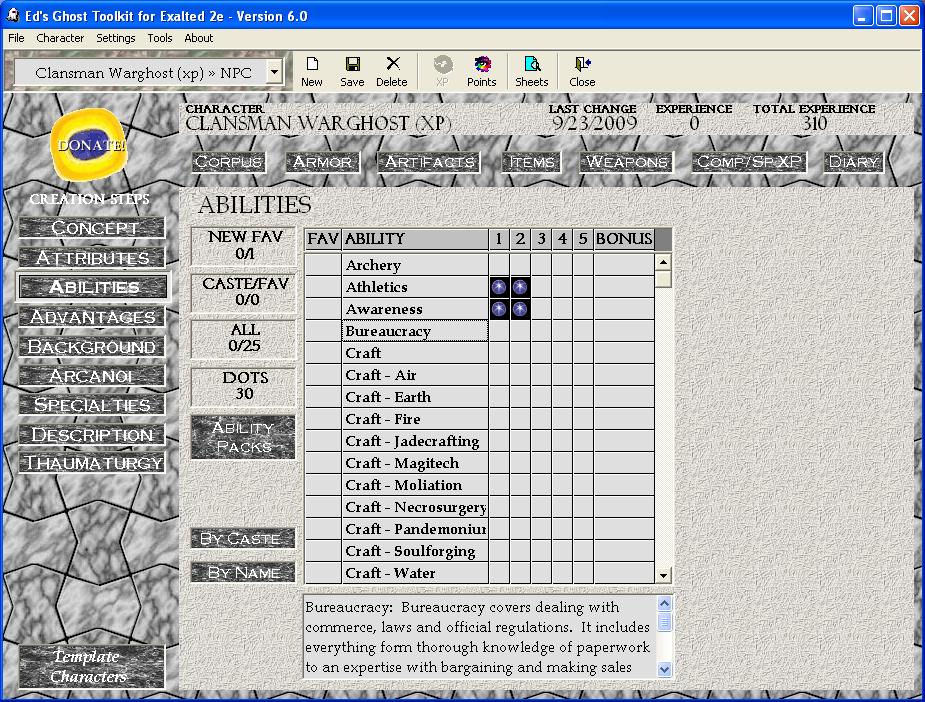Open the Tools menu
Screen dimensions: 925x702
pos(160,38)
